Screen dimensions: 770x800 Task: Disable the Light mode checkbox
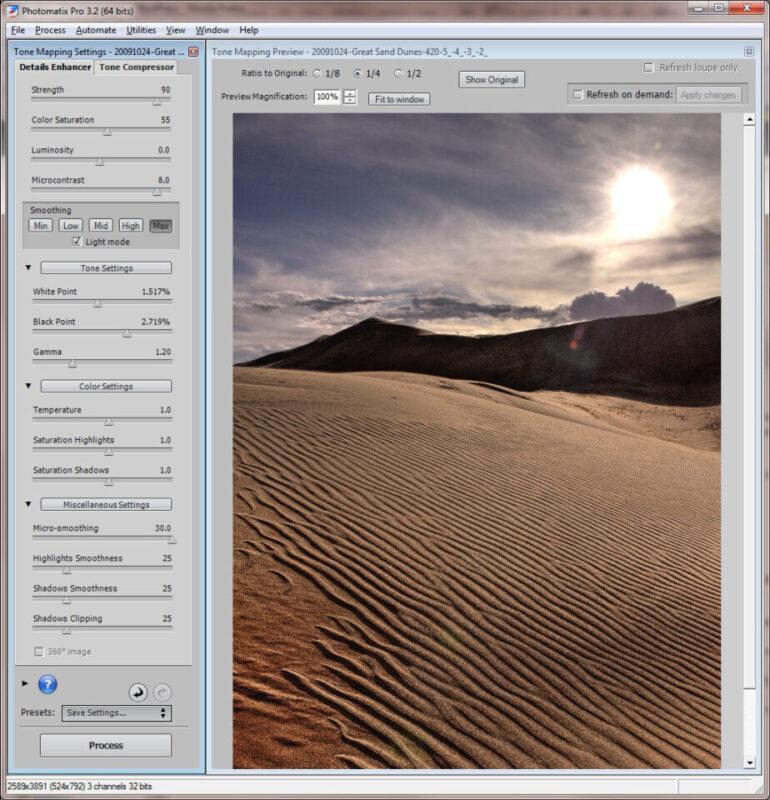click(x=77, y=242)
